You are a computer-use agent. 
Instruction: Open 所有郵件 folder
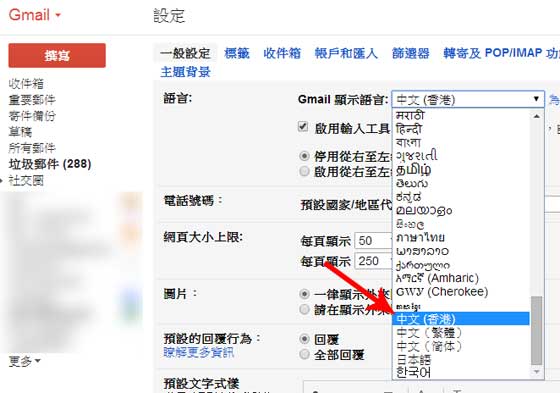tap(32, 148)
